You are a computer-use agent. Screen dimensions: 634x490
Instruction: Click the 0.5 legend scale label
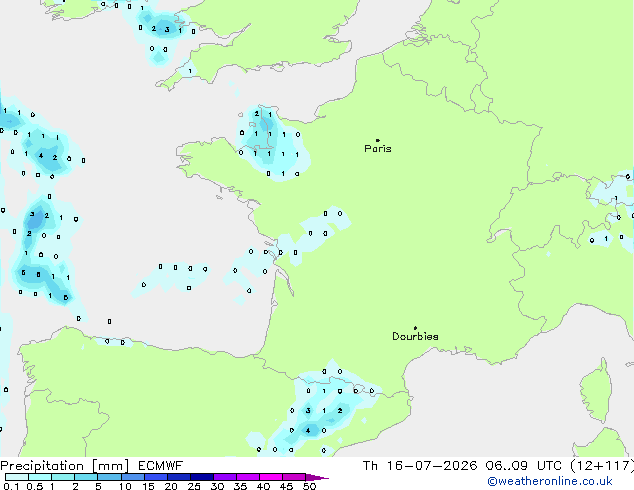click(x=35, y=486)
